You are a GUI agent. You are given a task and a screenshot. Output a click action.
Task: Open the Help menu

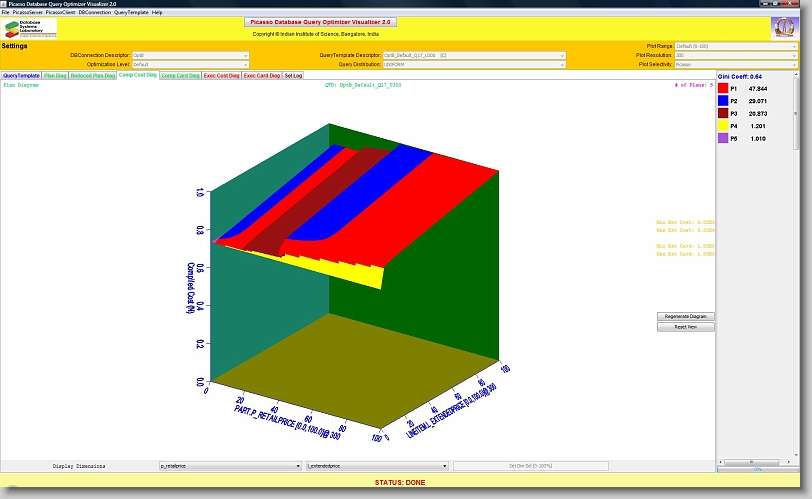pos(157,12)
